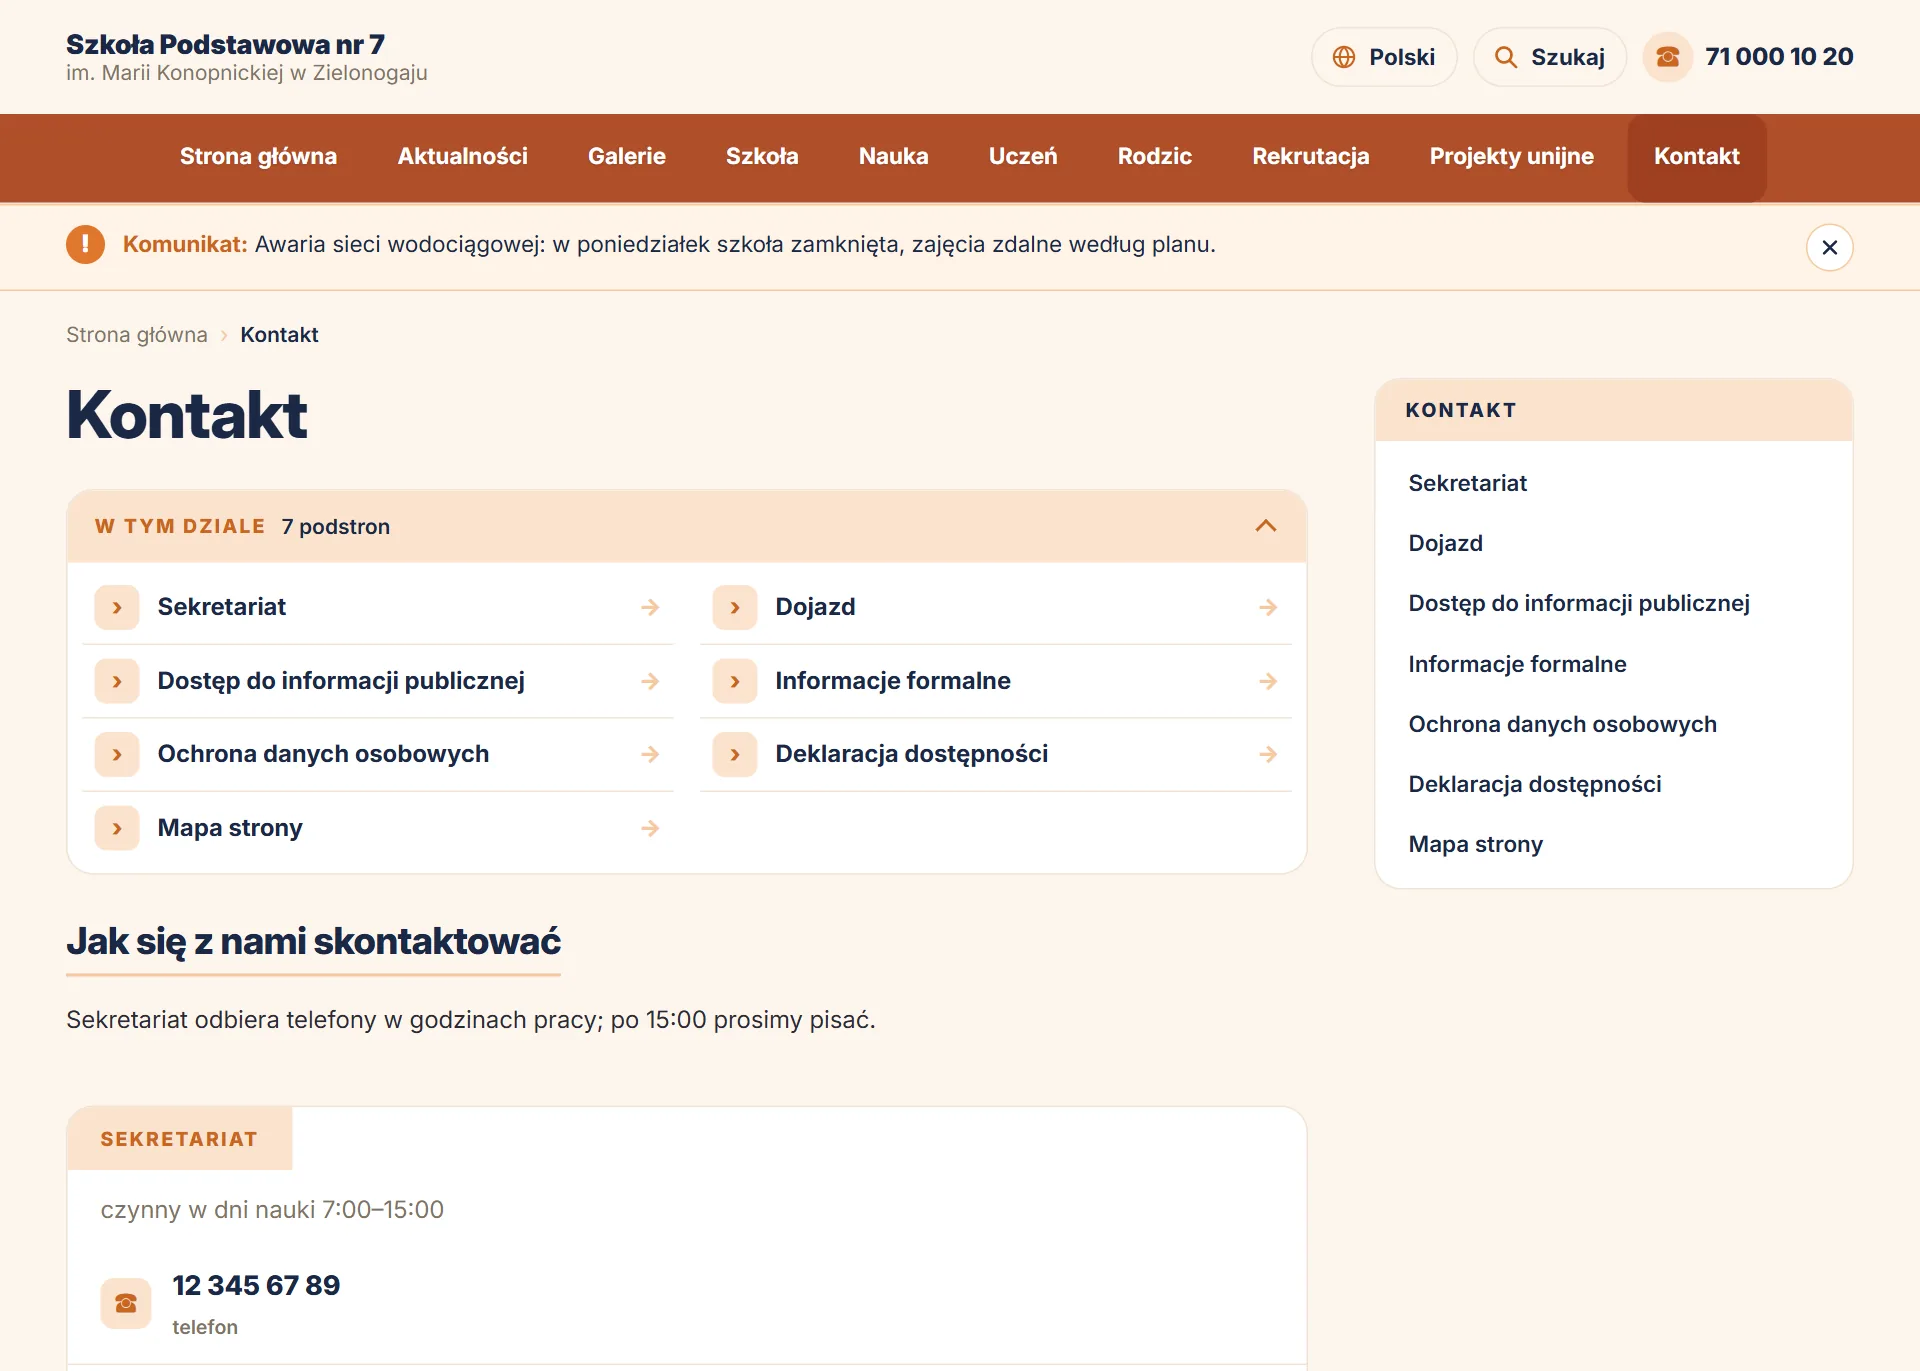Image resolution: width=1920 pixels, height=1371 pixels.
Task: Select the Kontakt navigation tab
Action: click(1696, 157)
